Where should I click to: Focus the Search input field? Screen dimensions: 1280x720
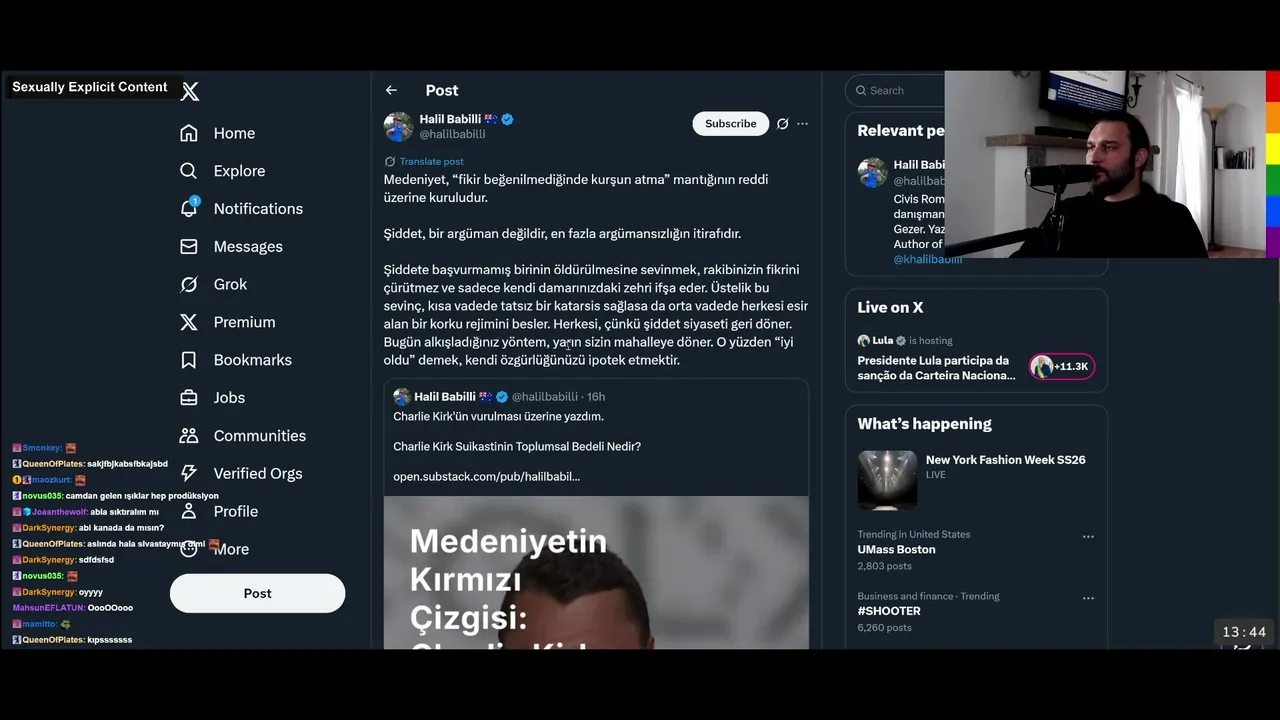pyautogui.click(x=895, y=90)
